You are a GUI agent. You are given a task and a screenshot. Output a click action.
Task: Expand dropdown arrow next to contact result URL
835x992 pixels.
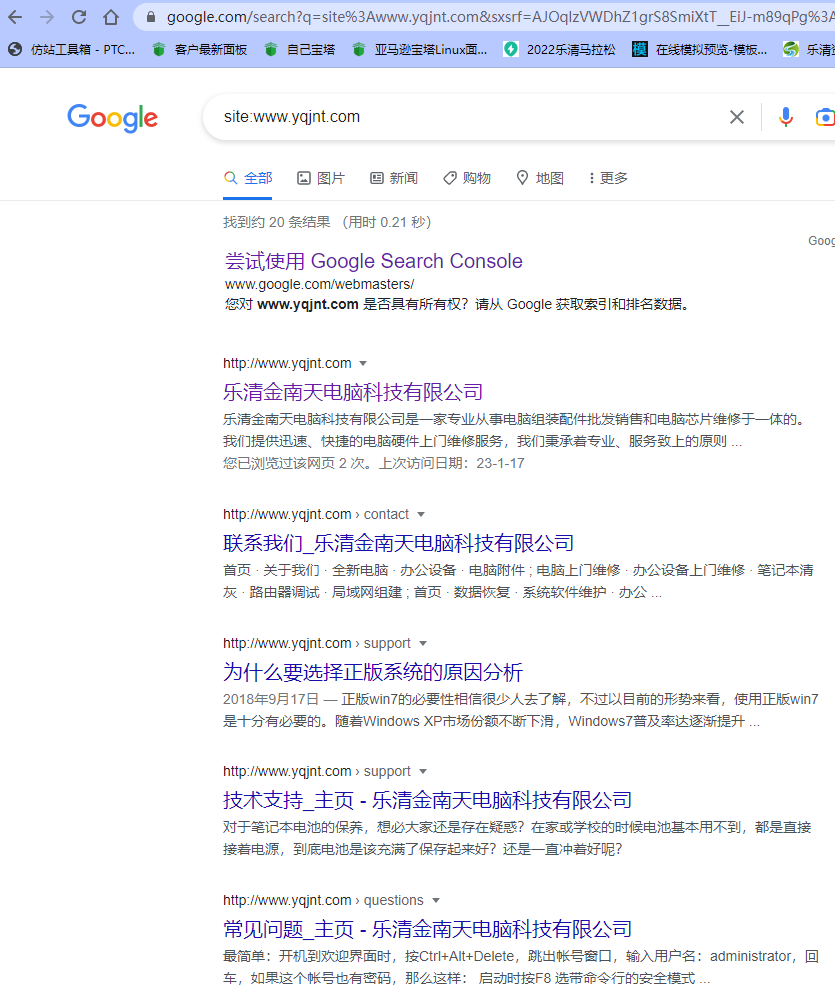(x=420, y=515)
